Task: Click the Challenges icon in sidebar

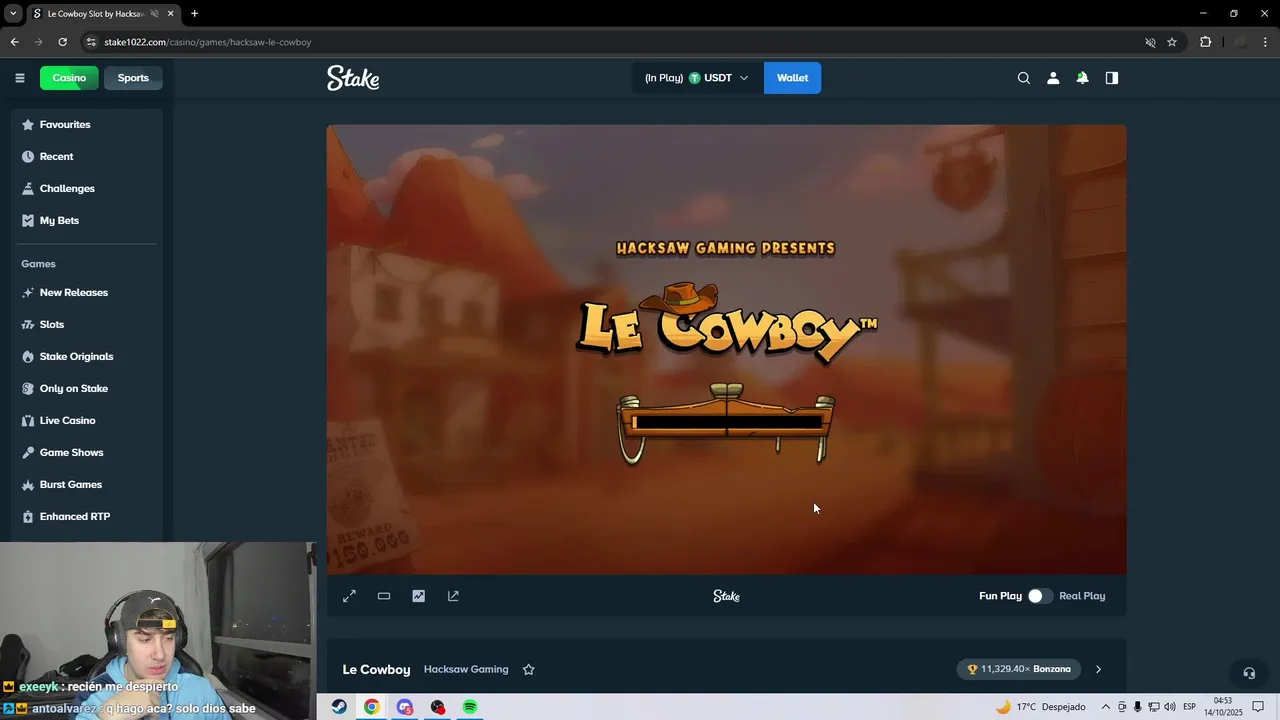Action: [x=28, y=188]
